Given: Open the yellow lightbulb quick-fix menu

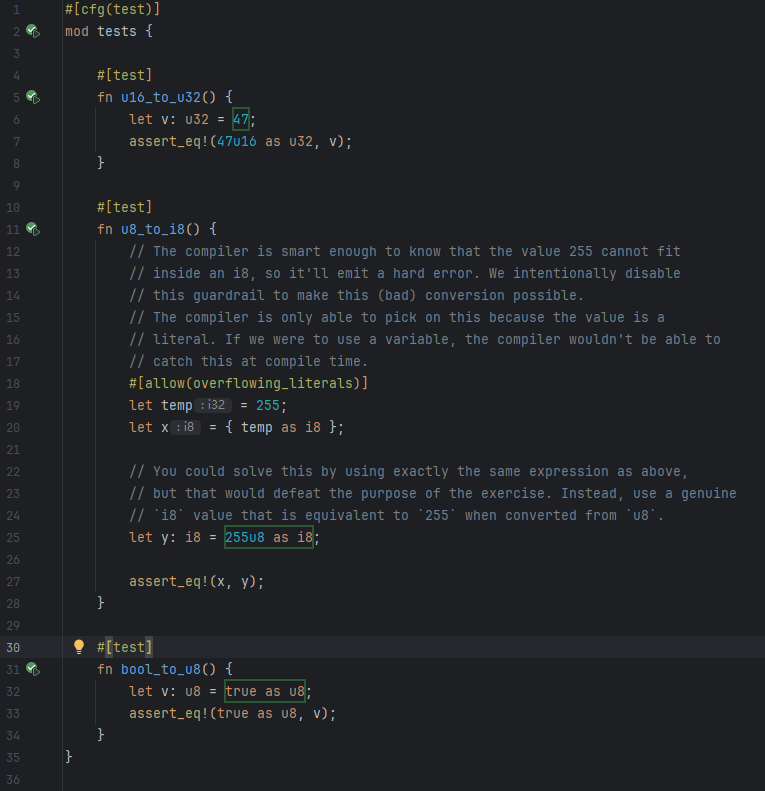Looking at the screenshot, I should tap(80, 646).
